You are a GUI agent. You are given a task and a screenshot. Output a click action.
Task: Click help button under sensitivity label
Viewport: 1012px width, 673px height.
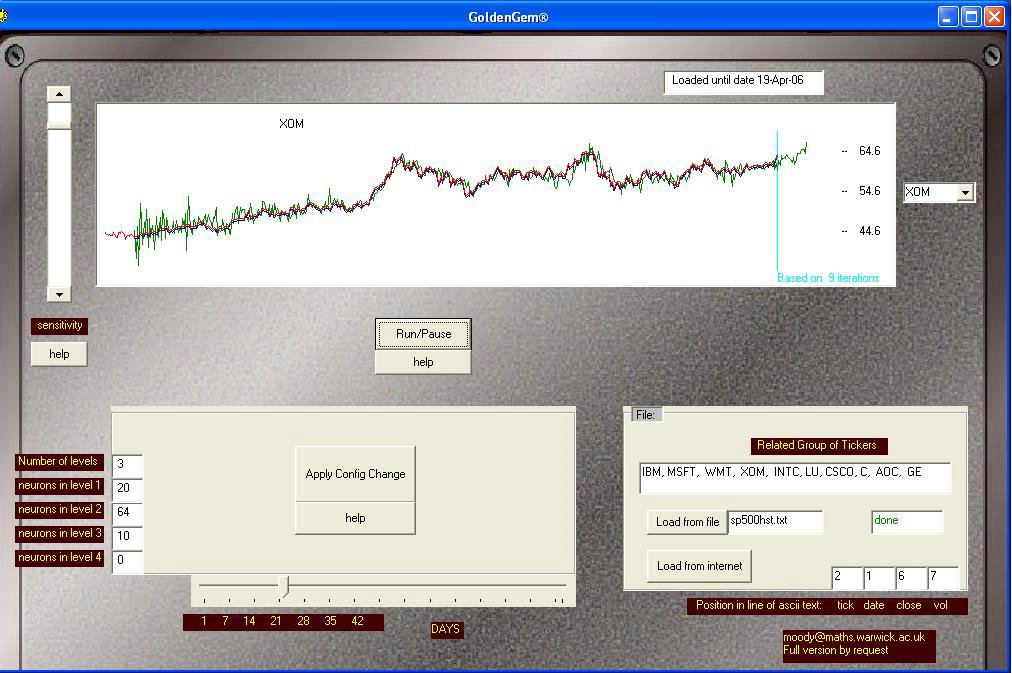point(59,354)
